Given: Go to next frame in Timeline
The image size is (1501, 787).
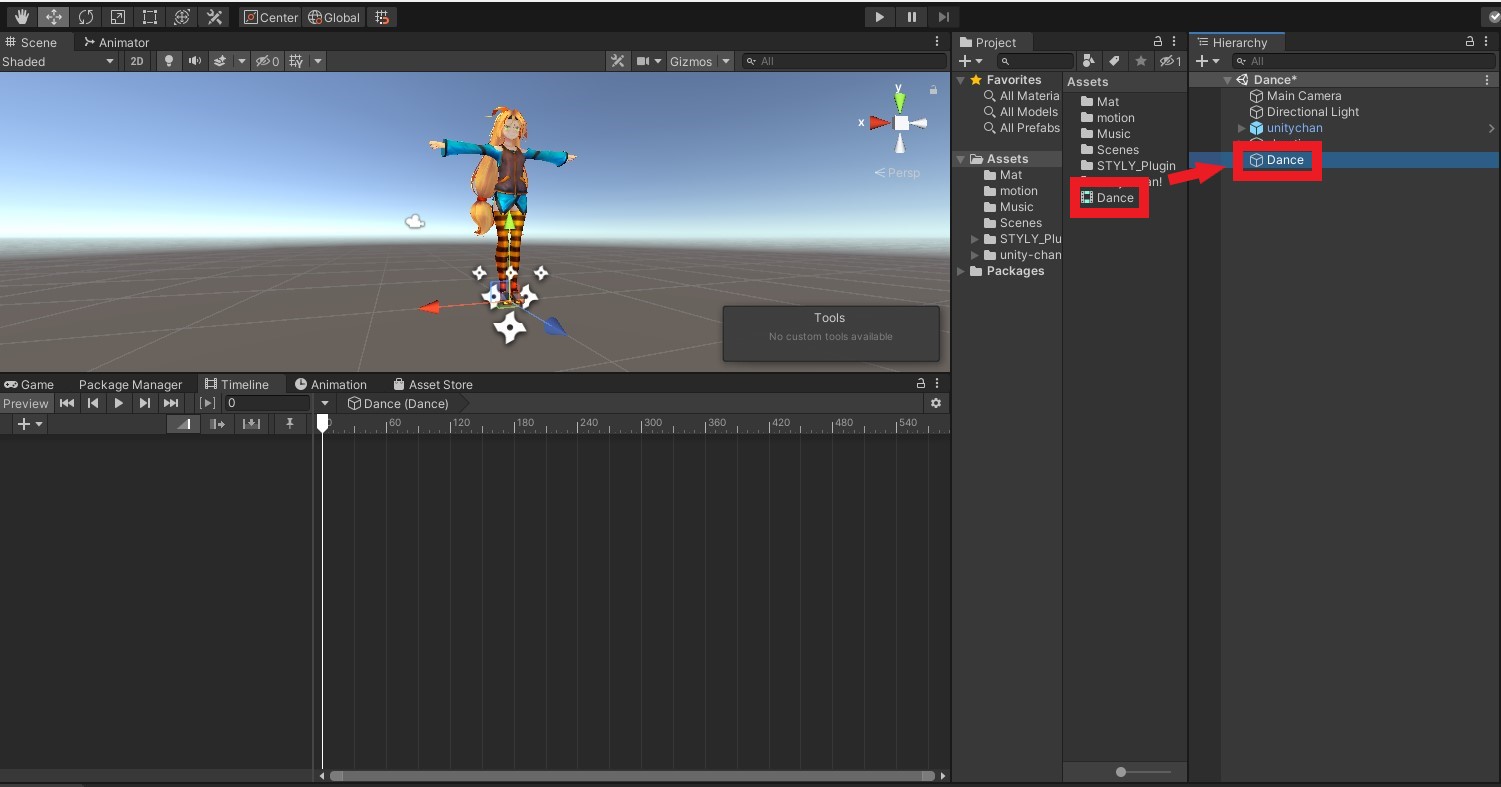Looking at the screenshot, I should [145, 403].
